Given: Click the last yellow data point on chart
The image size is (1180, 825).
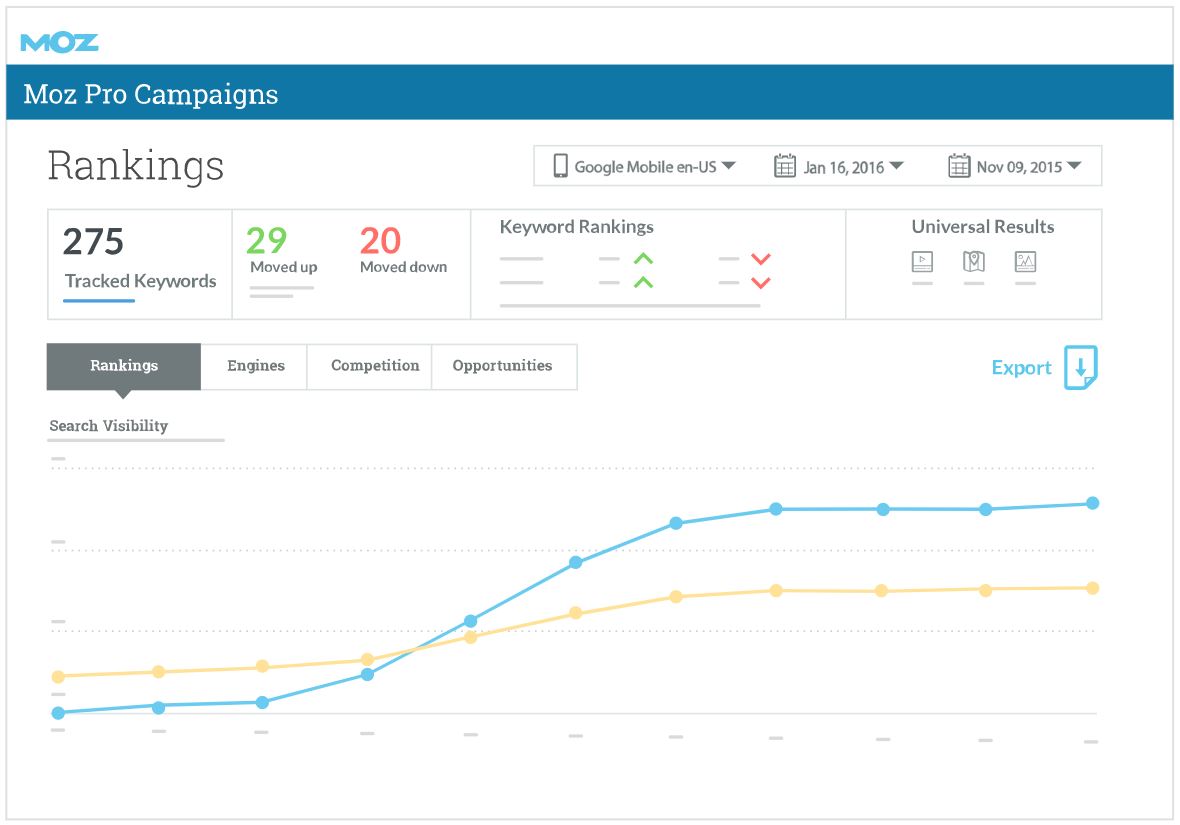Looking at the screenshot, I should point(1092,588).
